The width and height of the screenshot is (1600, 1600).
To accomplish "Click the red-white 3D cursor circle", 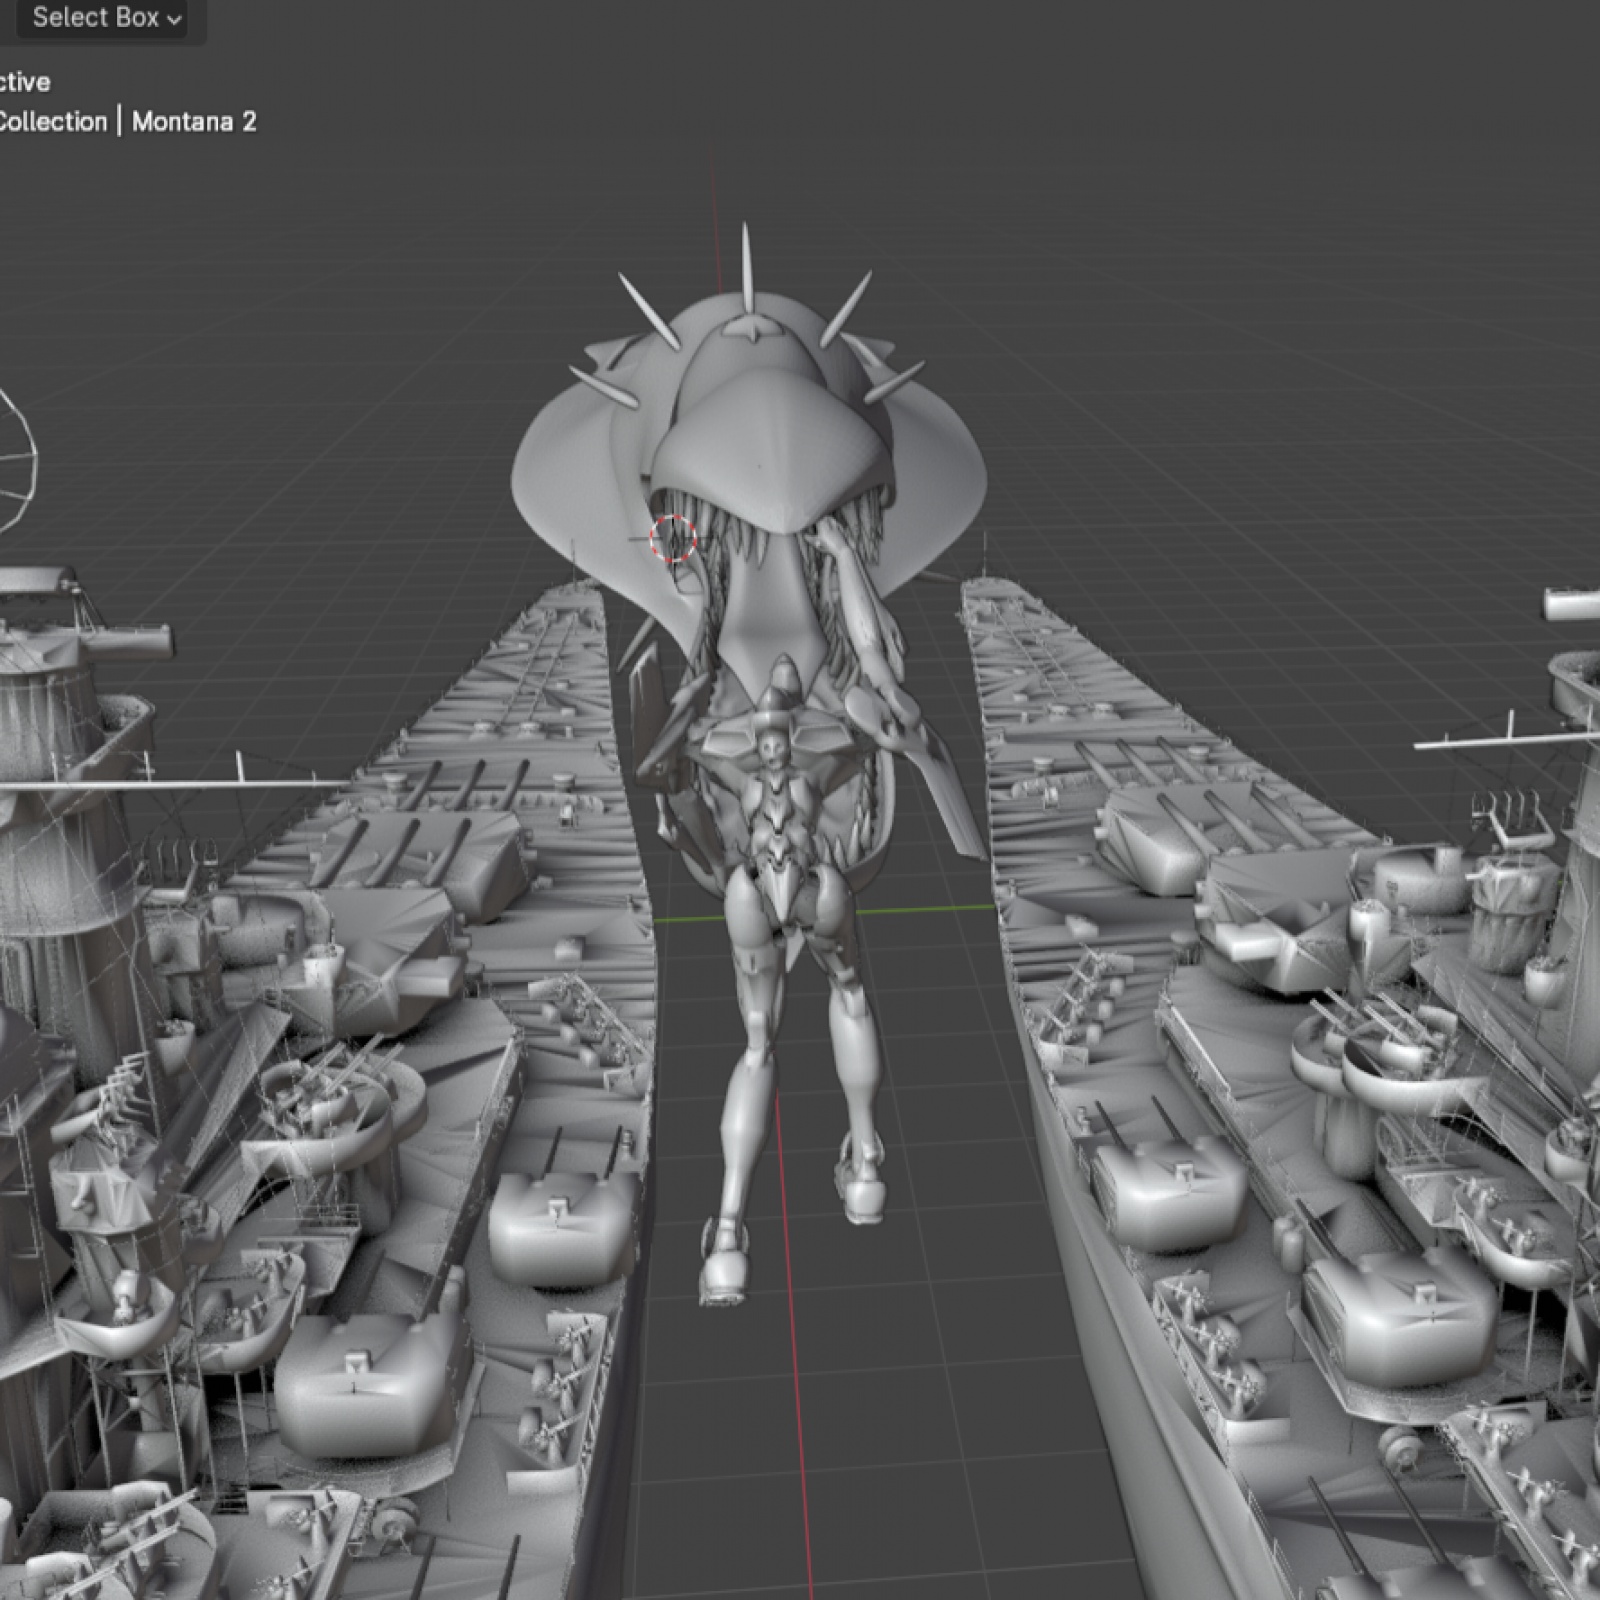I will pyautogui.click(x=672, y=539).
